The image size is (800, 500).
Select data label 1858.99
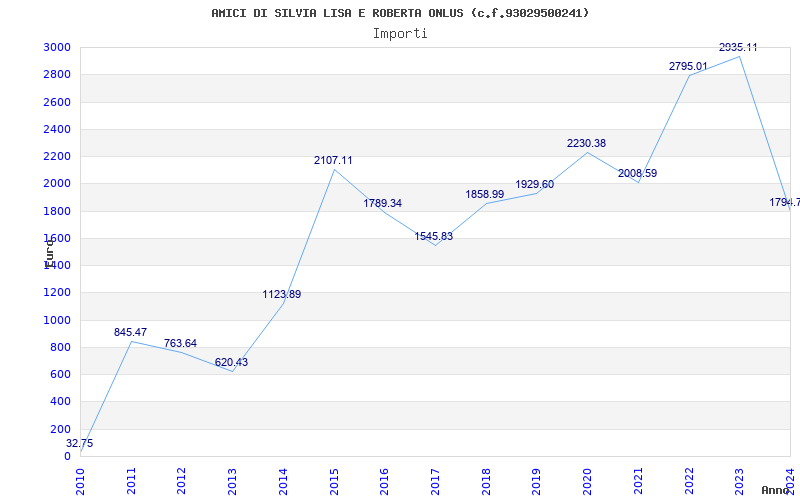click(x=485, y=194)
